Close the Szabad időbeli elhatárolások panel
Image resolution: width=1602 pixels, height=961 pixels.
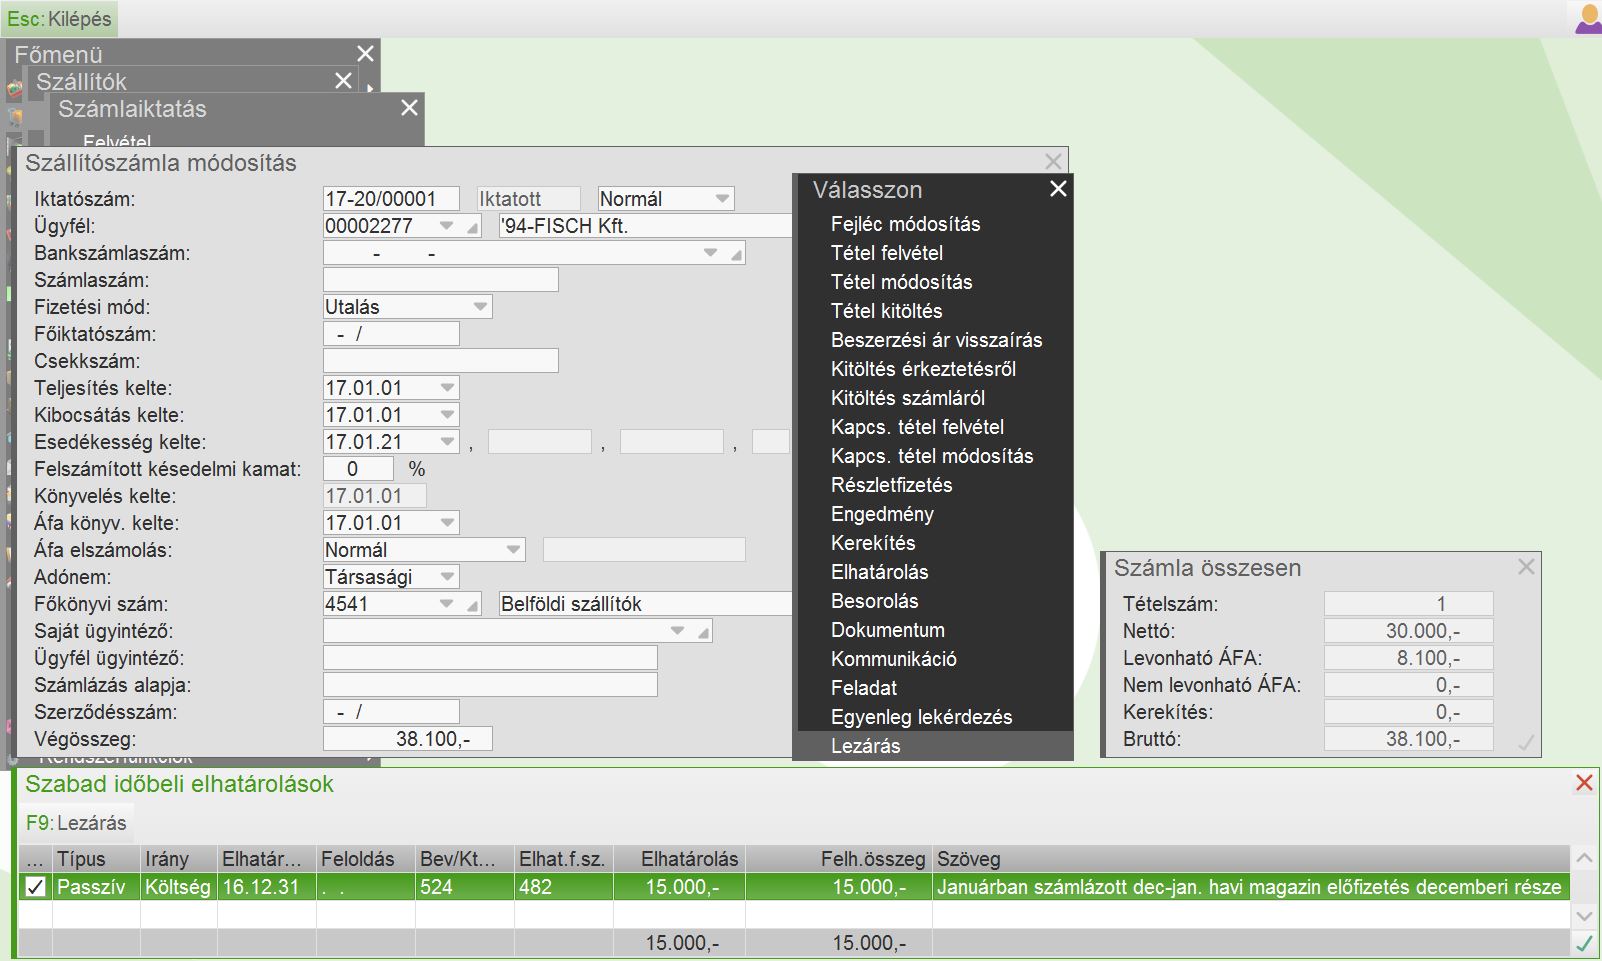1584,783
